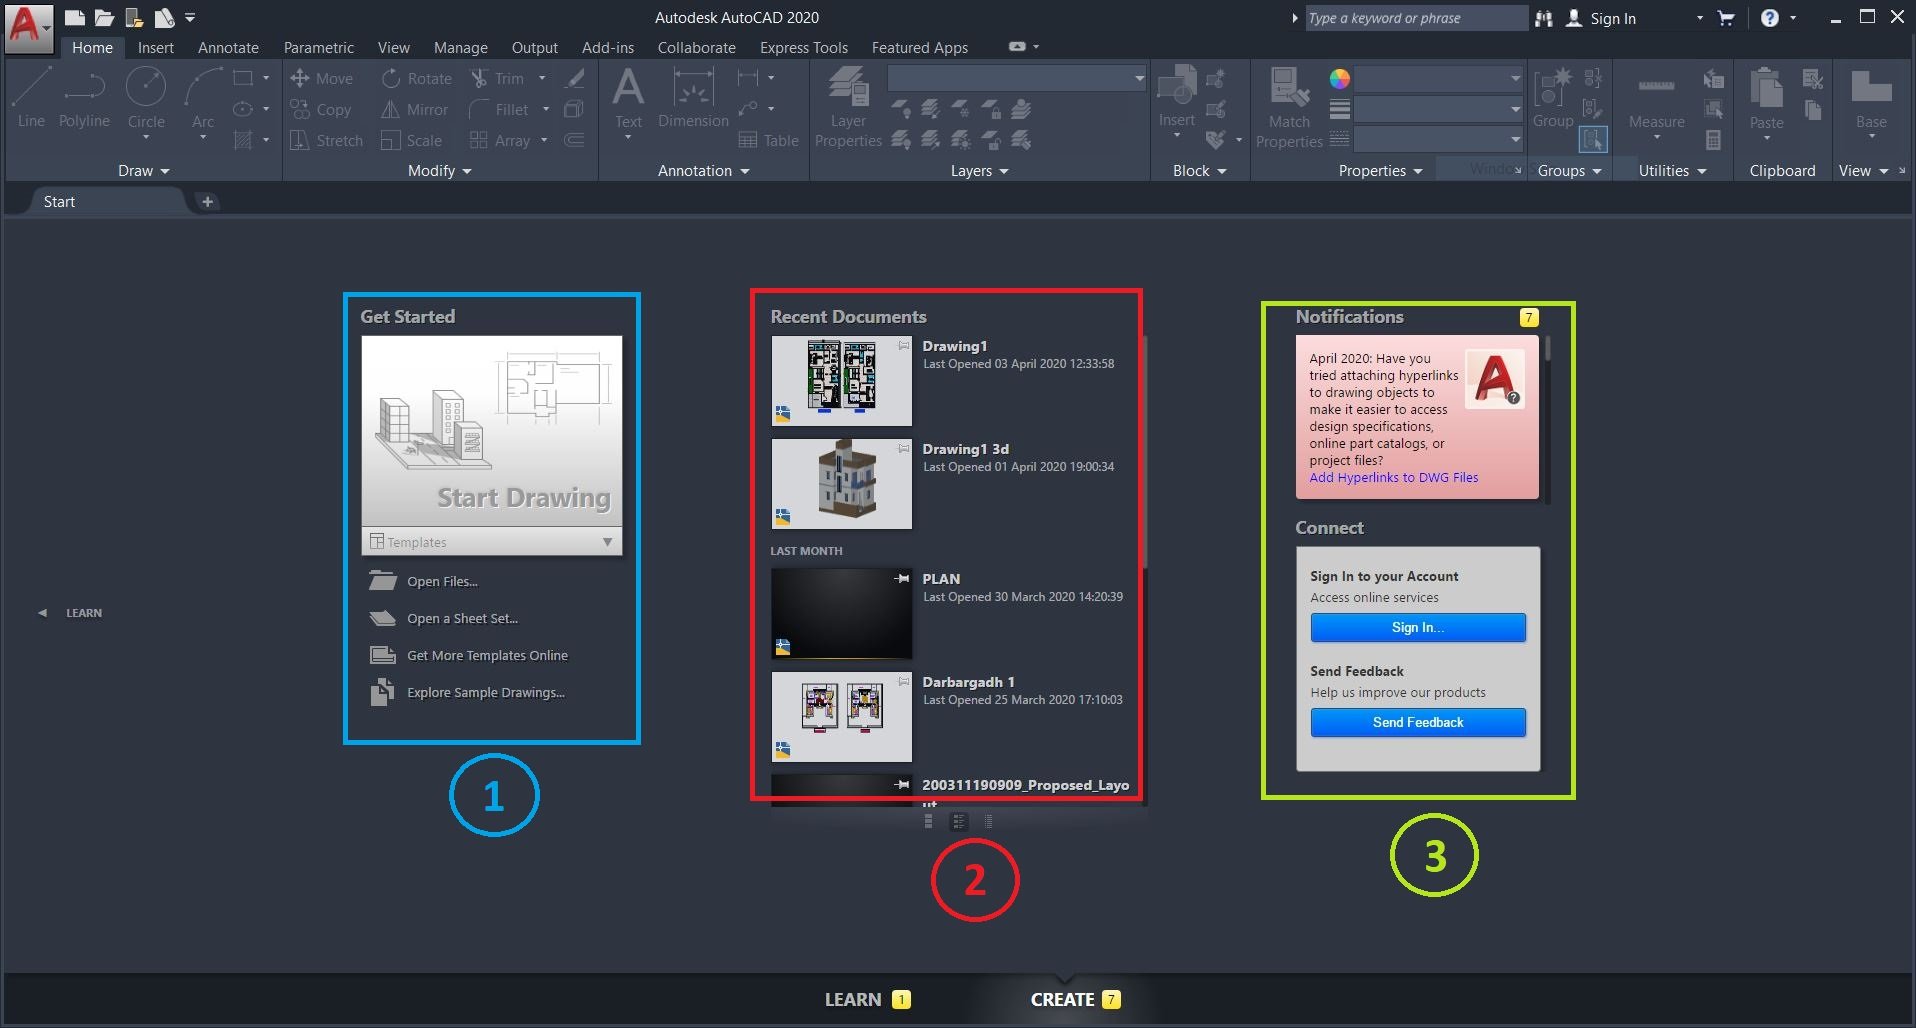1916x1028 pixels.
Task: Switch to the Annotate ribbon tab
Action: coord(227,47)
